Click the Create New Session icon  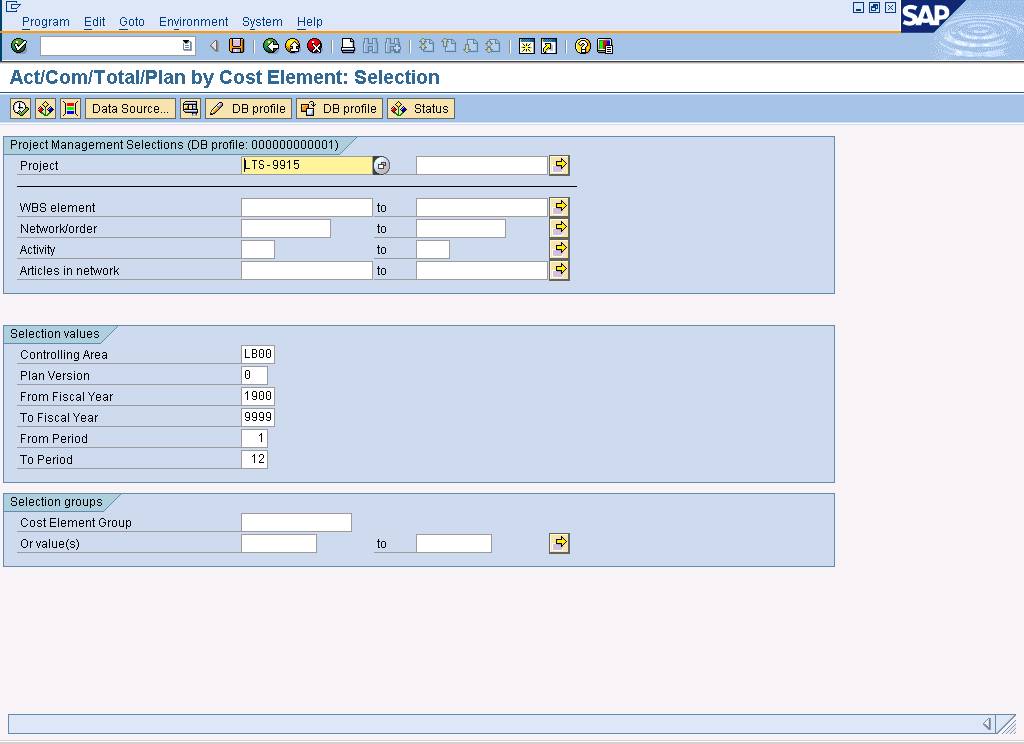[x=526, y=46]
